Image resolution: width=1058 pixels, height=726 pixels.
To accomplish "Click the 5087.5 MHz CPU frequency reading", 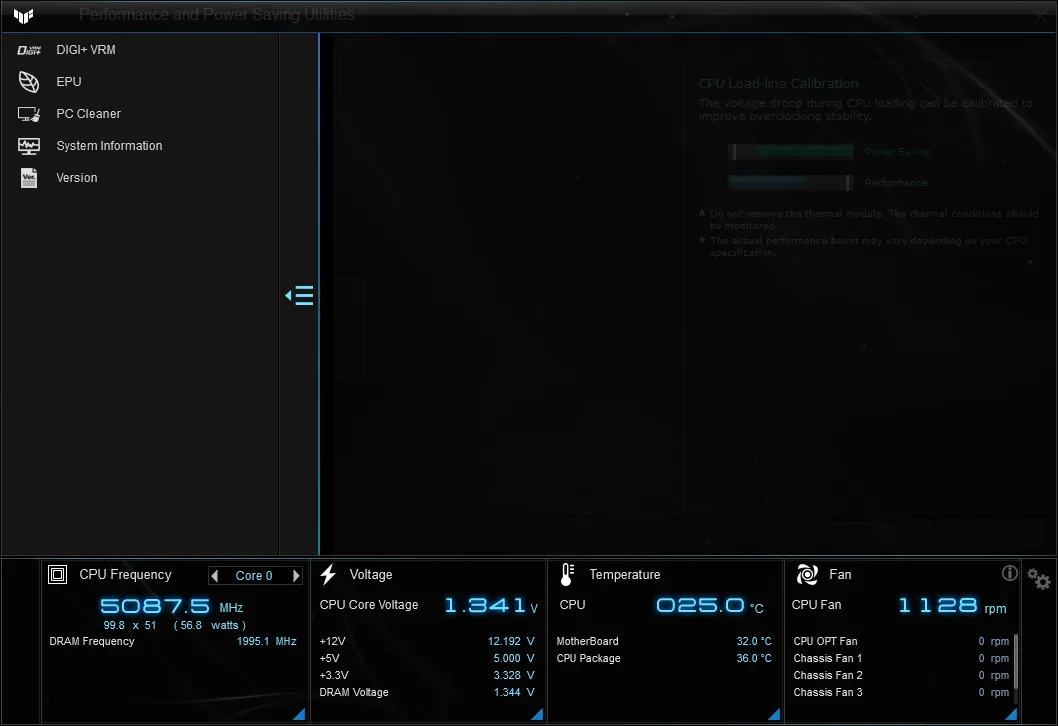I will [x=172, y=606].
